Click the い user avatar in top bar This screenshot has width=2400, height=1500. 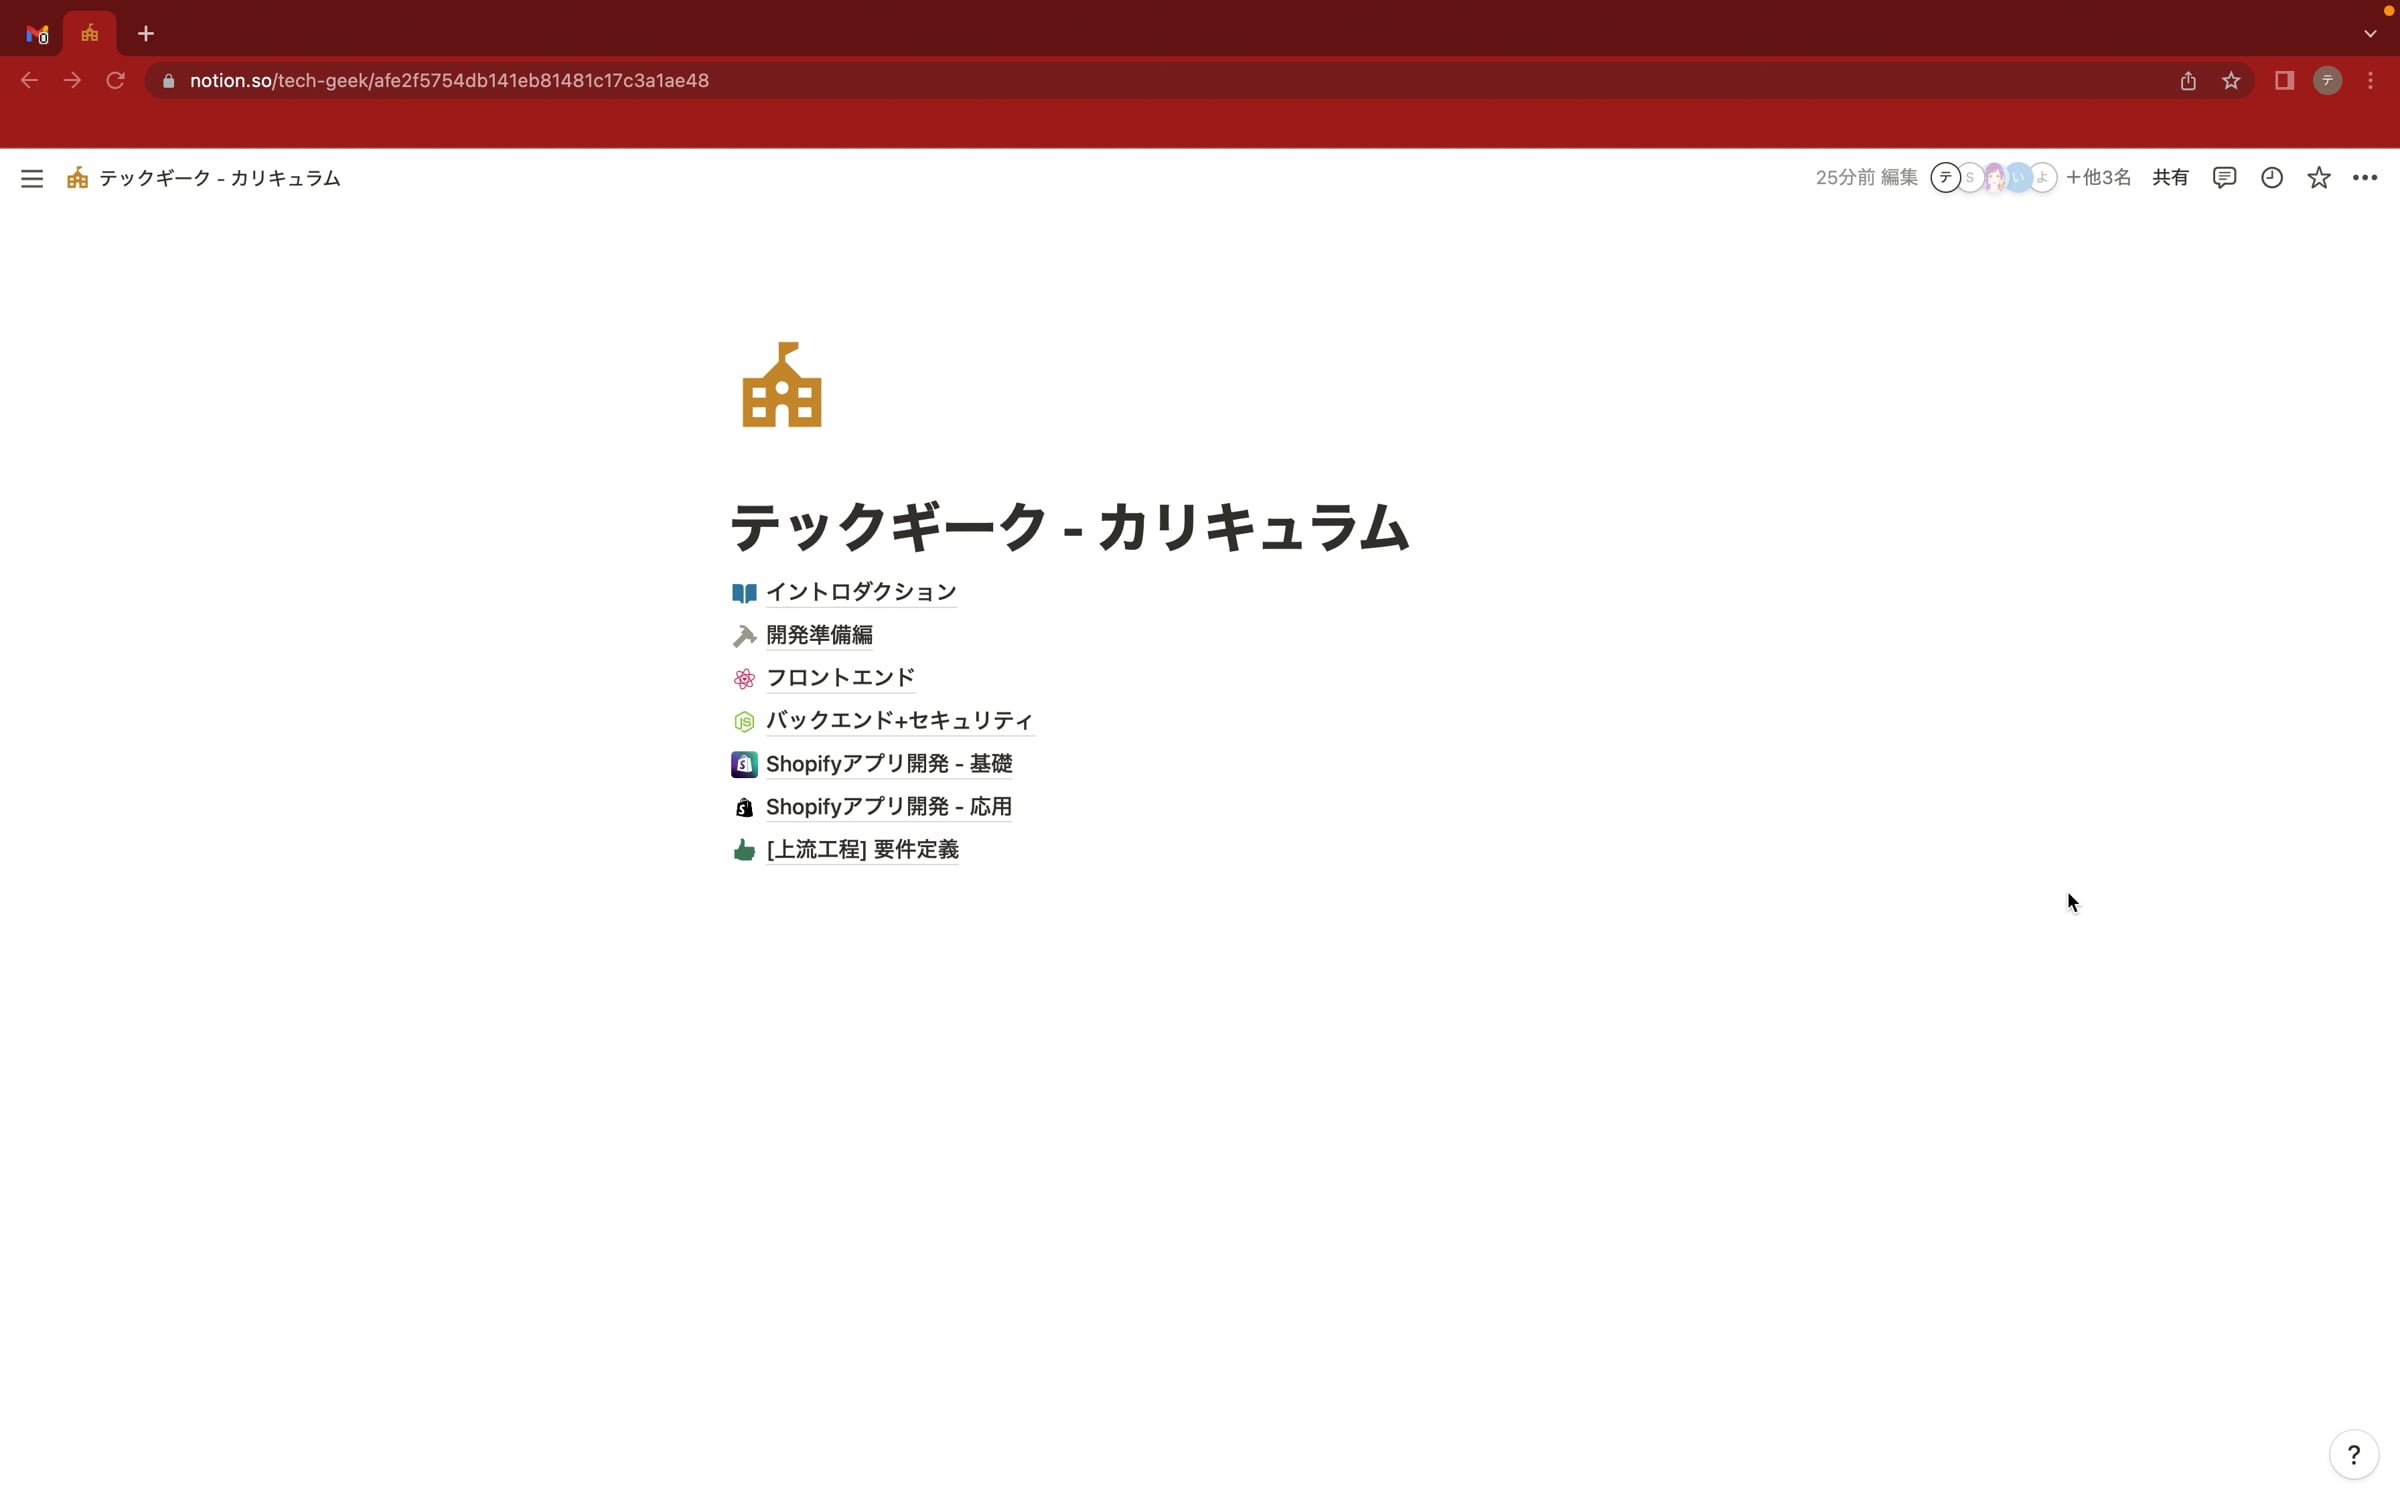click(x=2018, y=178)
